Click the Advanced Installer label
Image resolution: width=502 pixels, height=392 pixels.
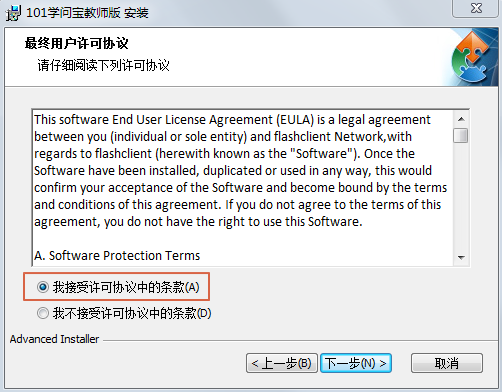tap(54, 339)
